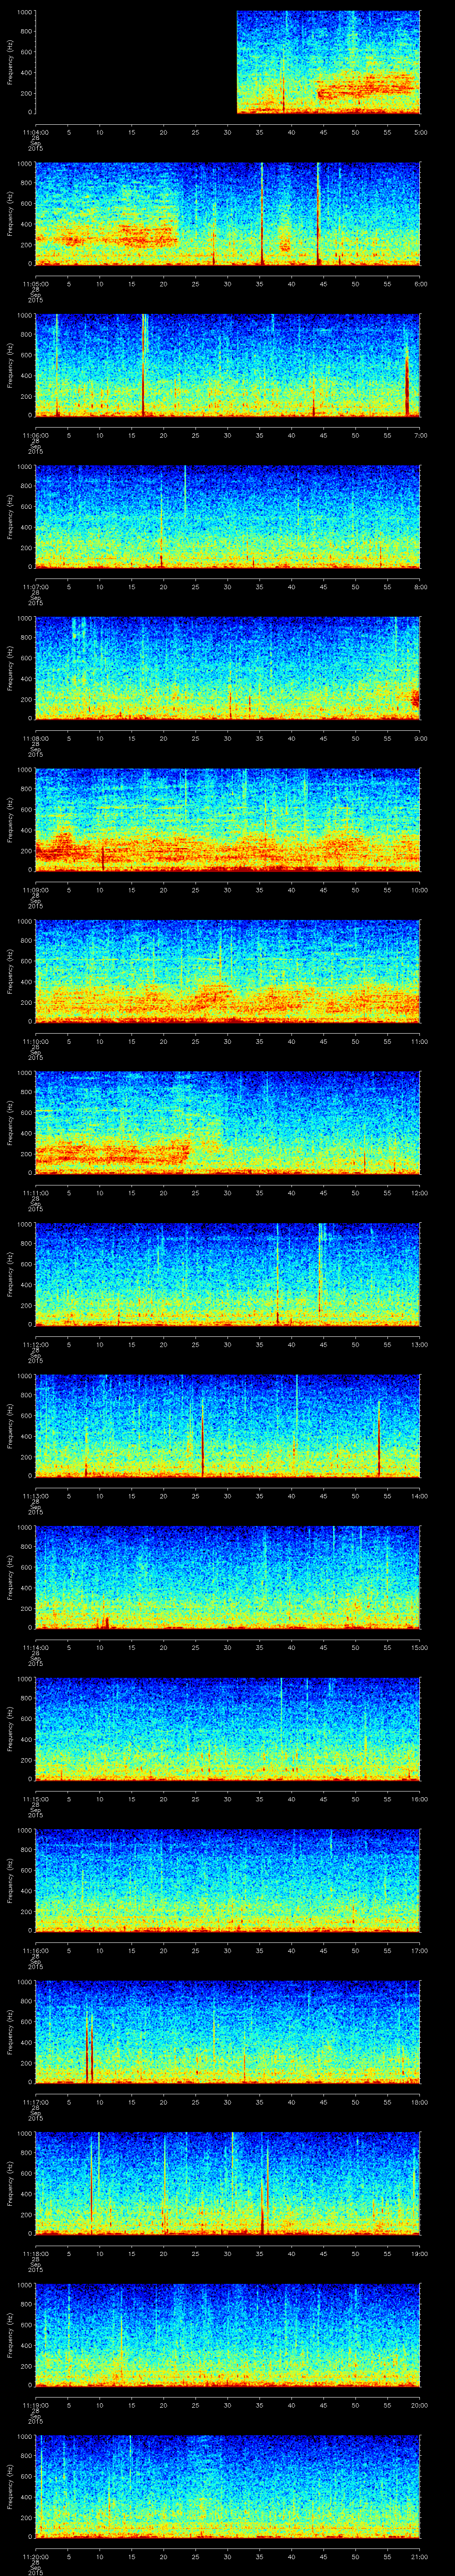Select the 11:14:00 start time label

(x=35, y=1647)
